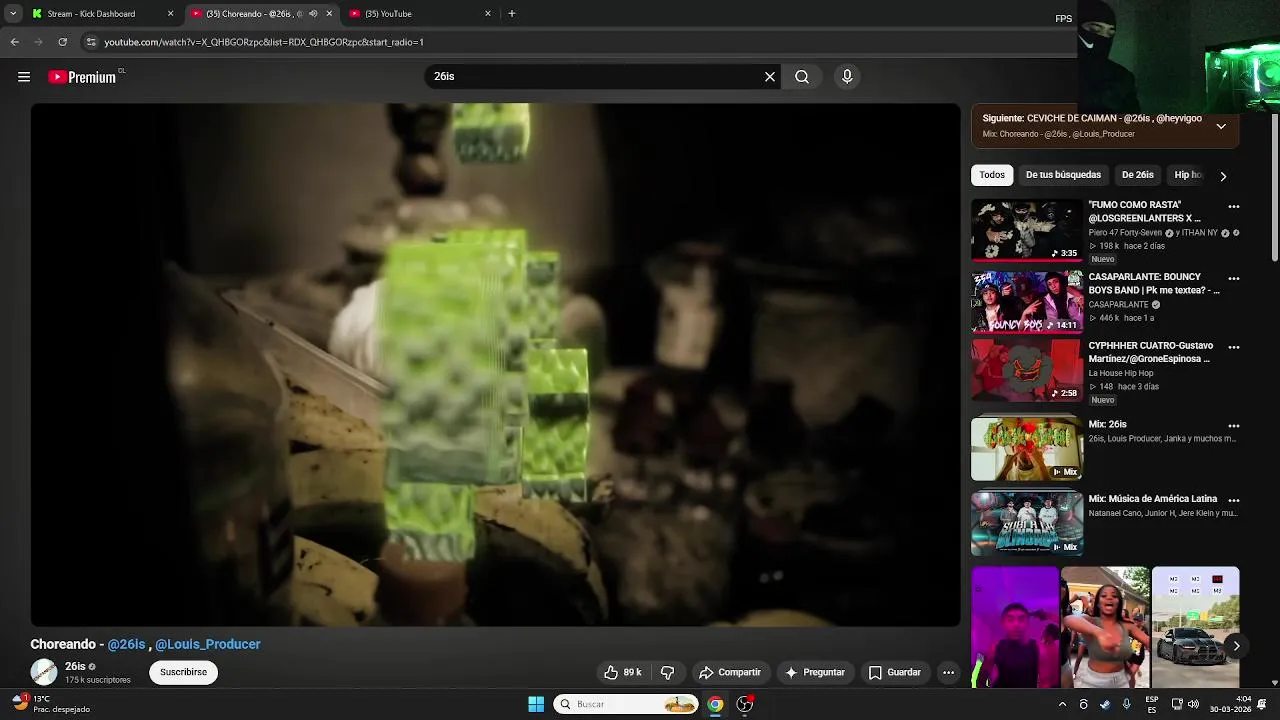Expand the Siguiente playlist panel chevron
This screenshot has height=720, width=1280.
point(1221,127)
